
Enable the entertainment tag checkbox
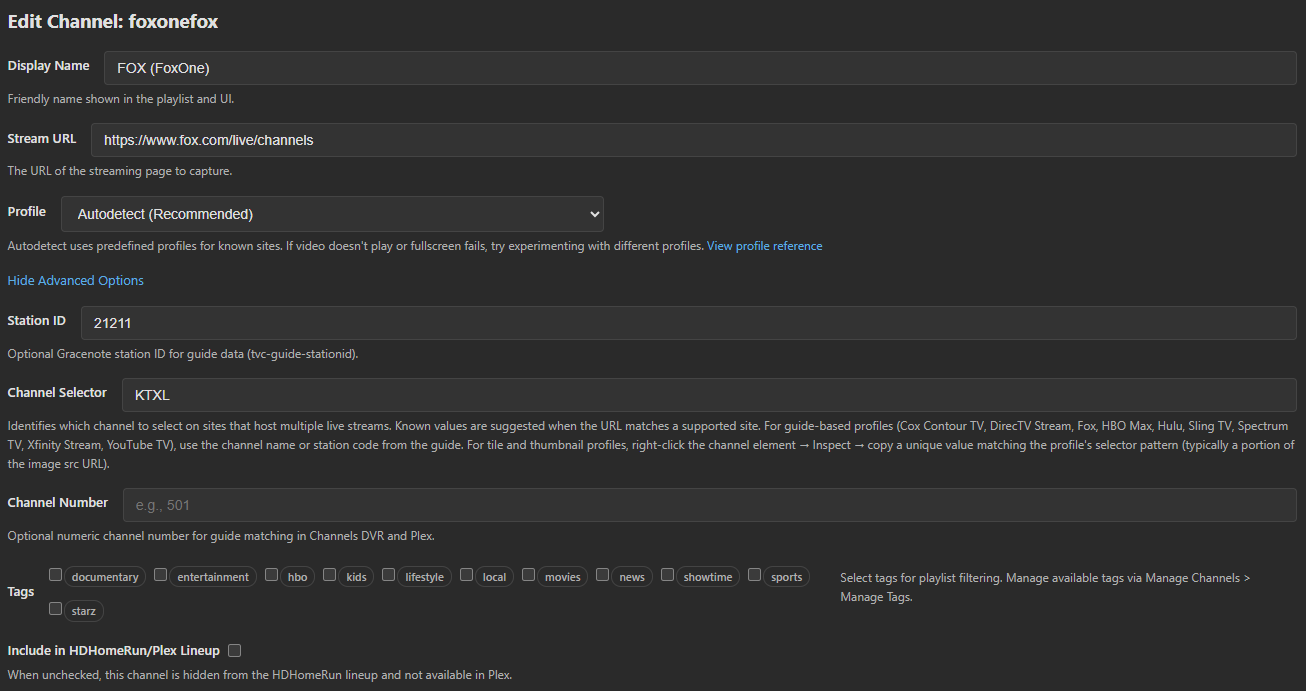161,575
